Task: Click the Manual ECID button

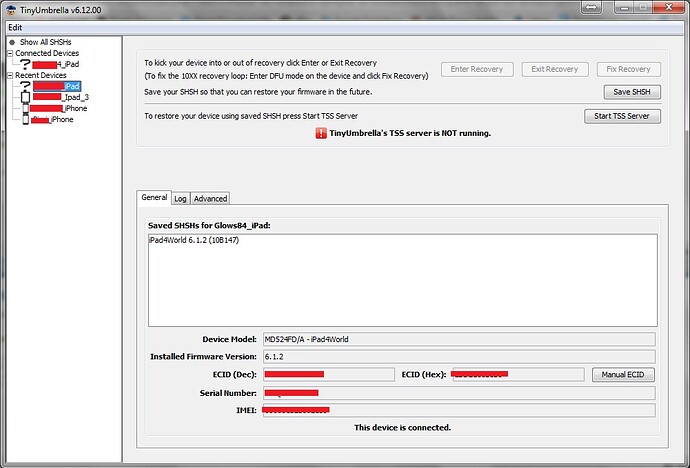Action: 622,374
